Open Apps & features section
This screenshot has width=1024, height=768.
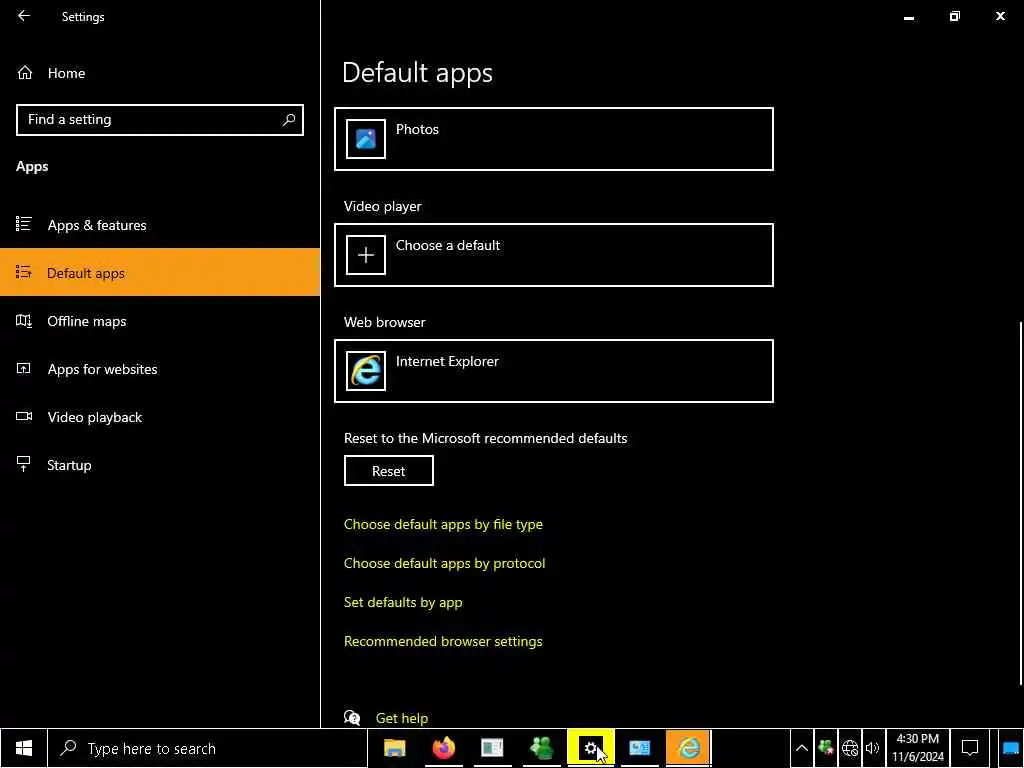(160, 225)
